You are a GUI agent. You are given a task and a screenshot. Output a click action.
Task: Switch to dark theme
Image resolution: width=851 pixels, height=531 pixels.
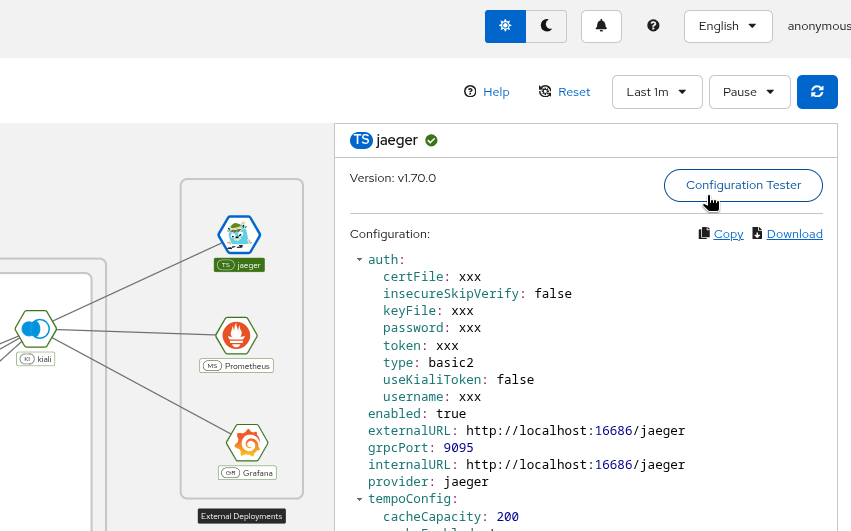546,26
